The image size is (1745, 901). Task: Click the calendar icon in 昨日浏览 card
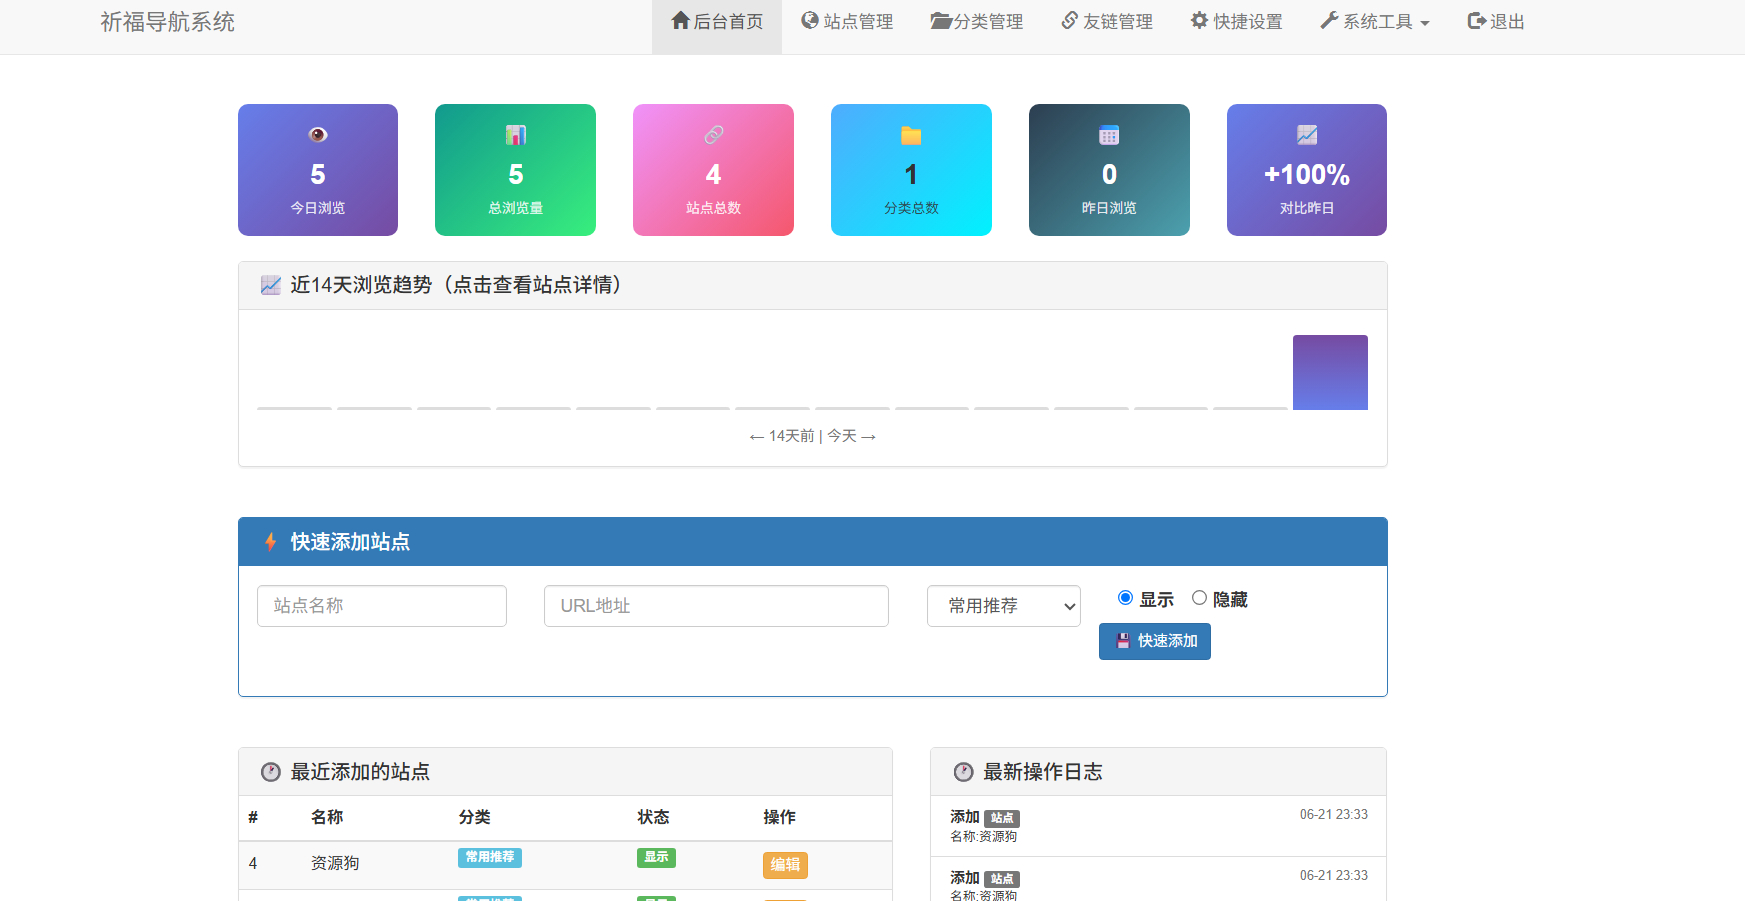click(1109, 135)
